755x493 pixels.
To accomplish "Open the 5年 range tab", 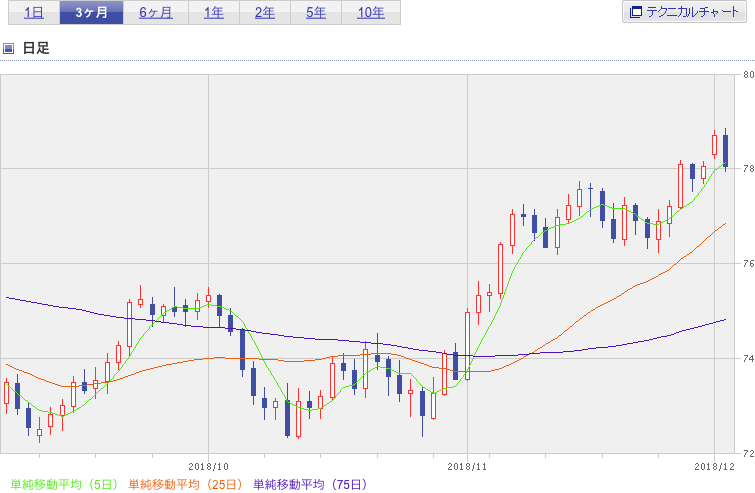I will click(x=316, y=13).
